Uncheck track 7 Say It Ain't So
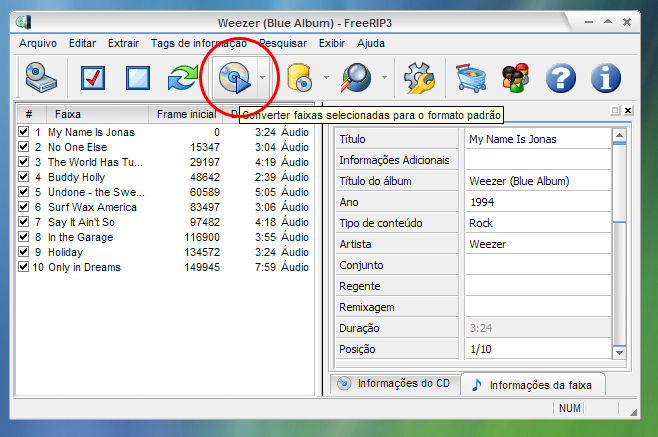Screen dimensions: 658x437 [24, 222]
